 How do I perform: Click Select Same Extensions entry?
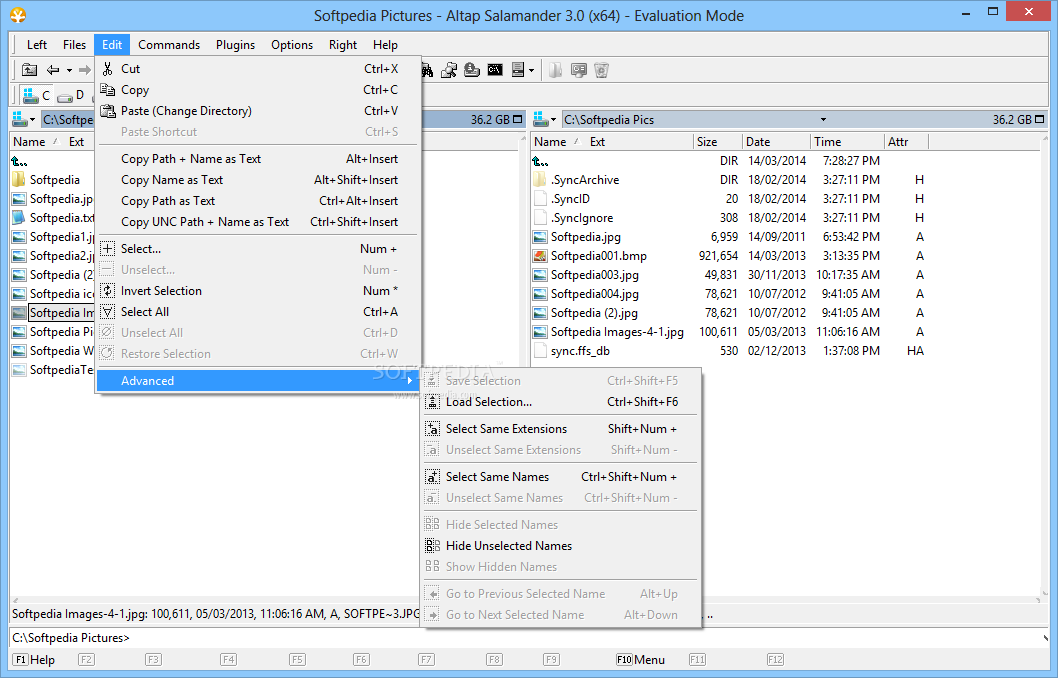coord(560,428)
